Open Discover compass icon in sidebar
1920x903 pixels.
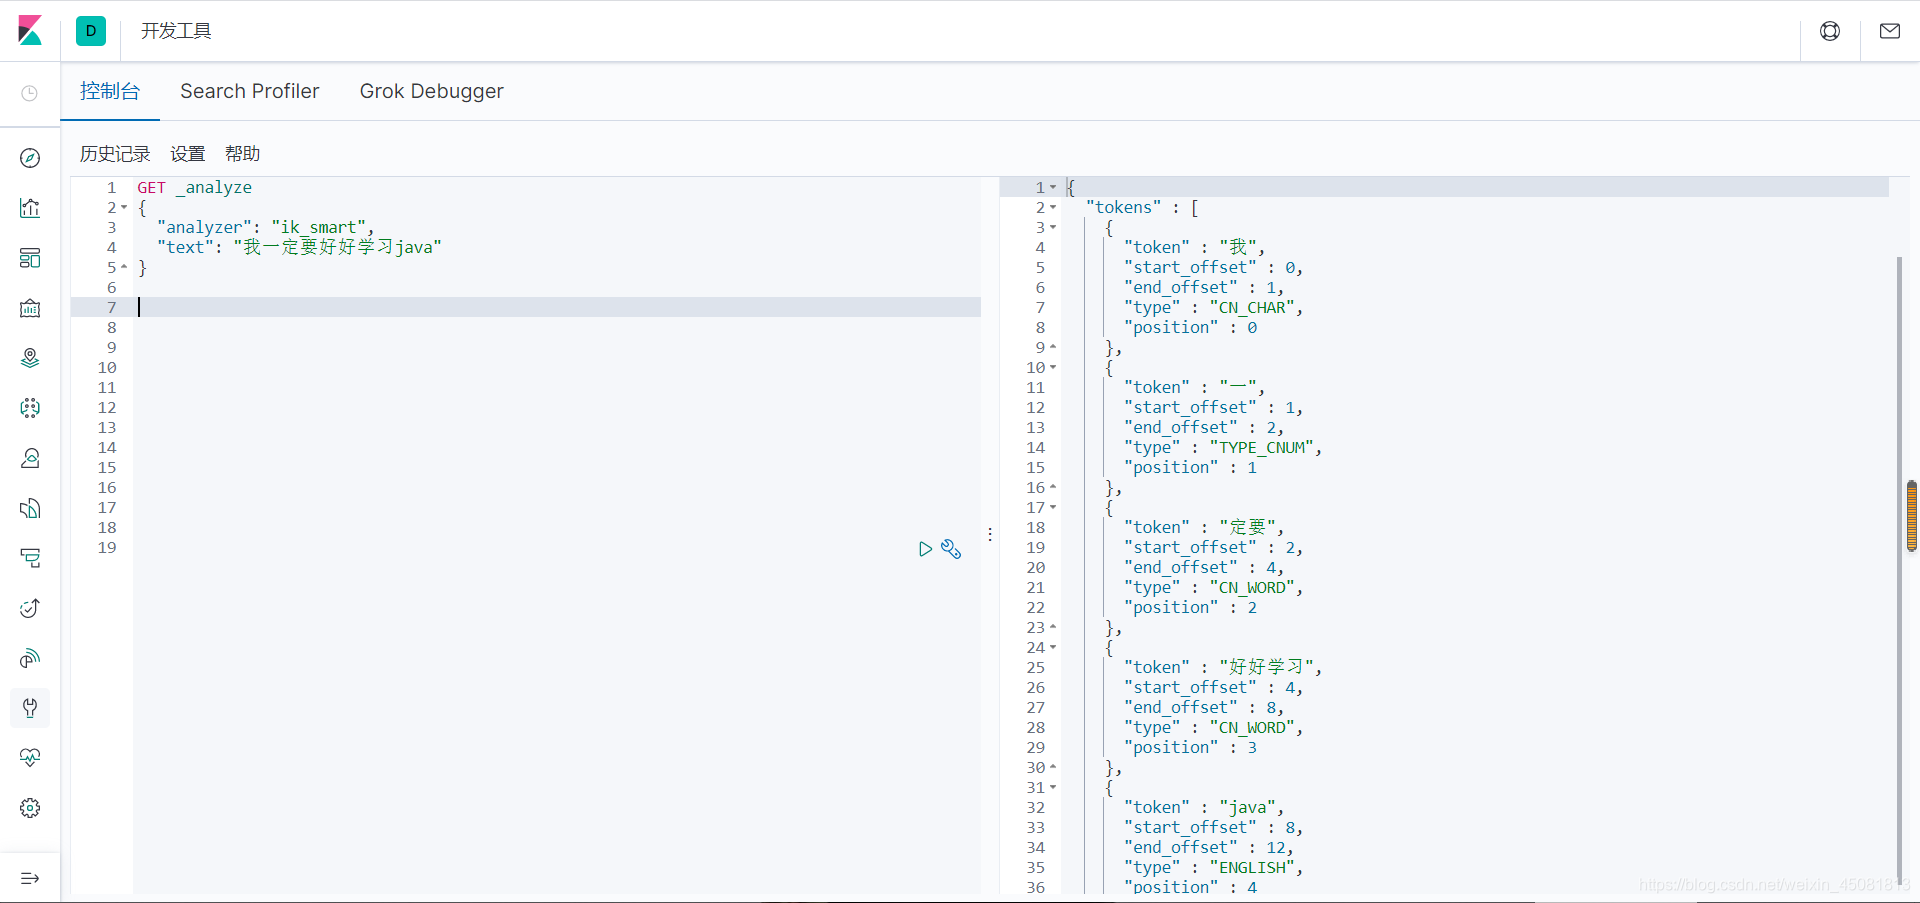click(30, 158)
